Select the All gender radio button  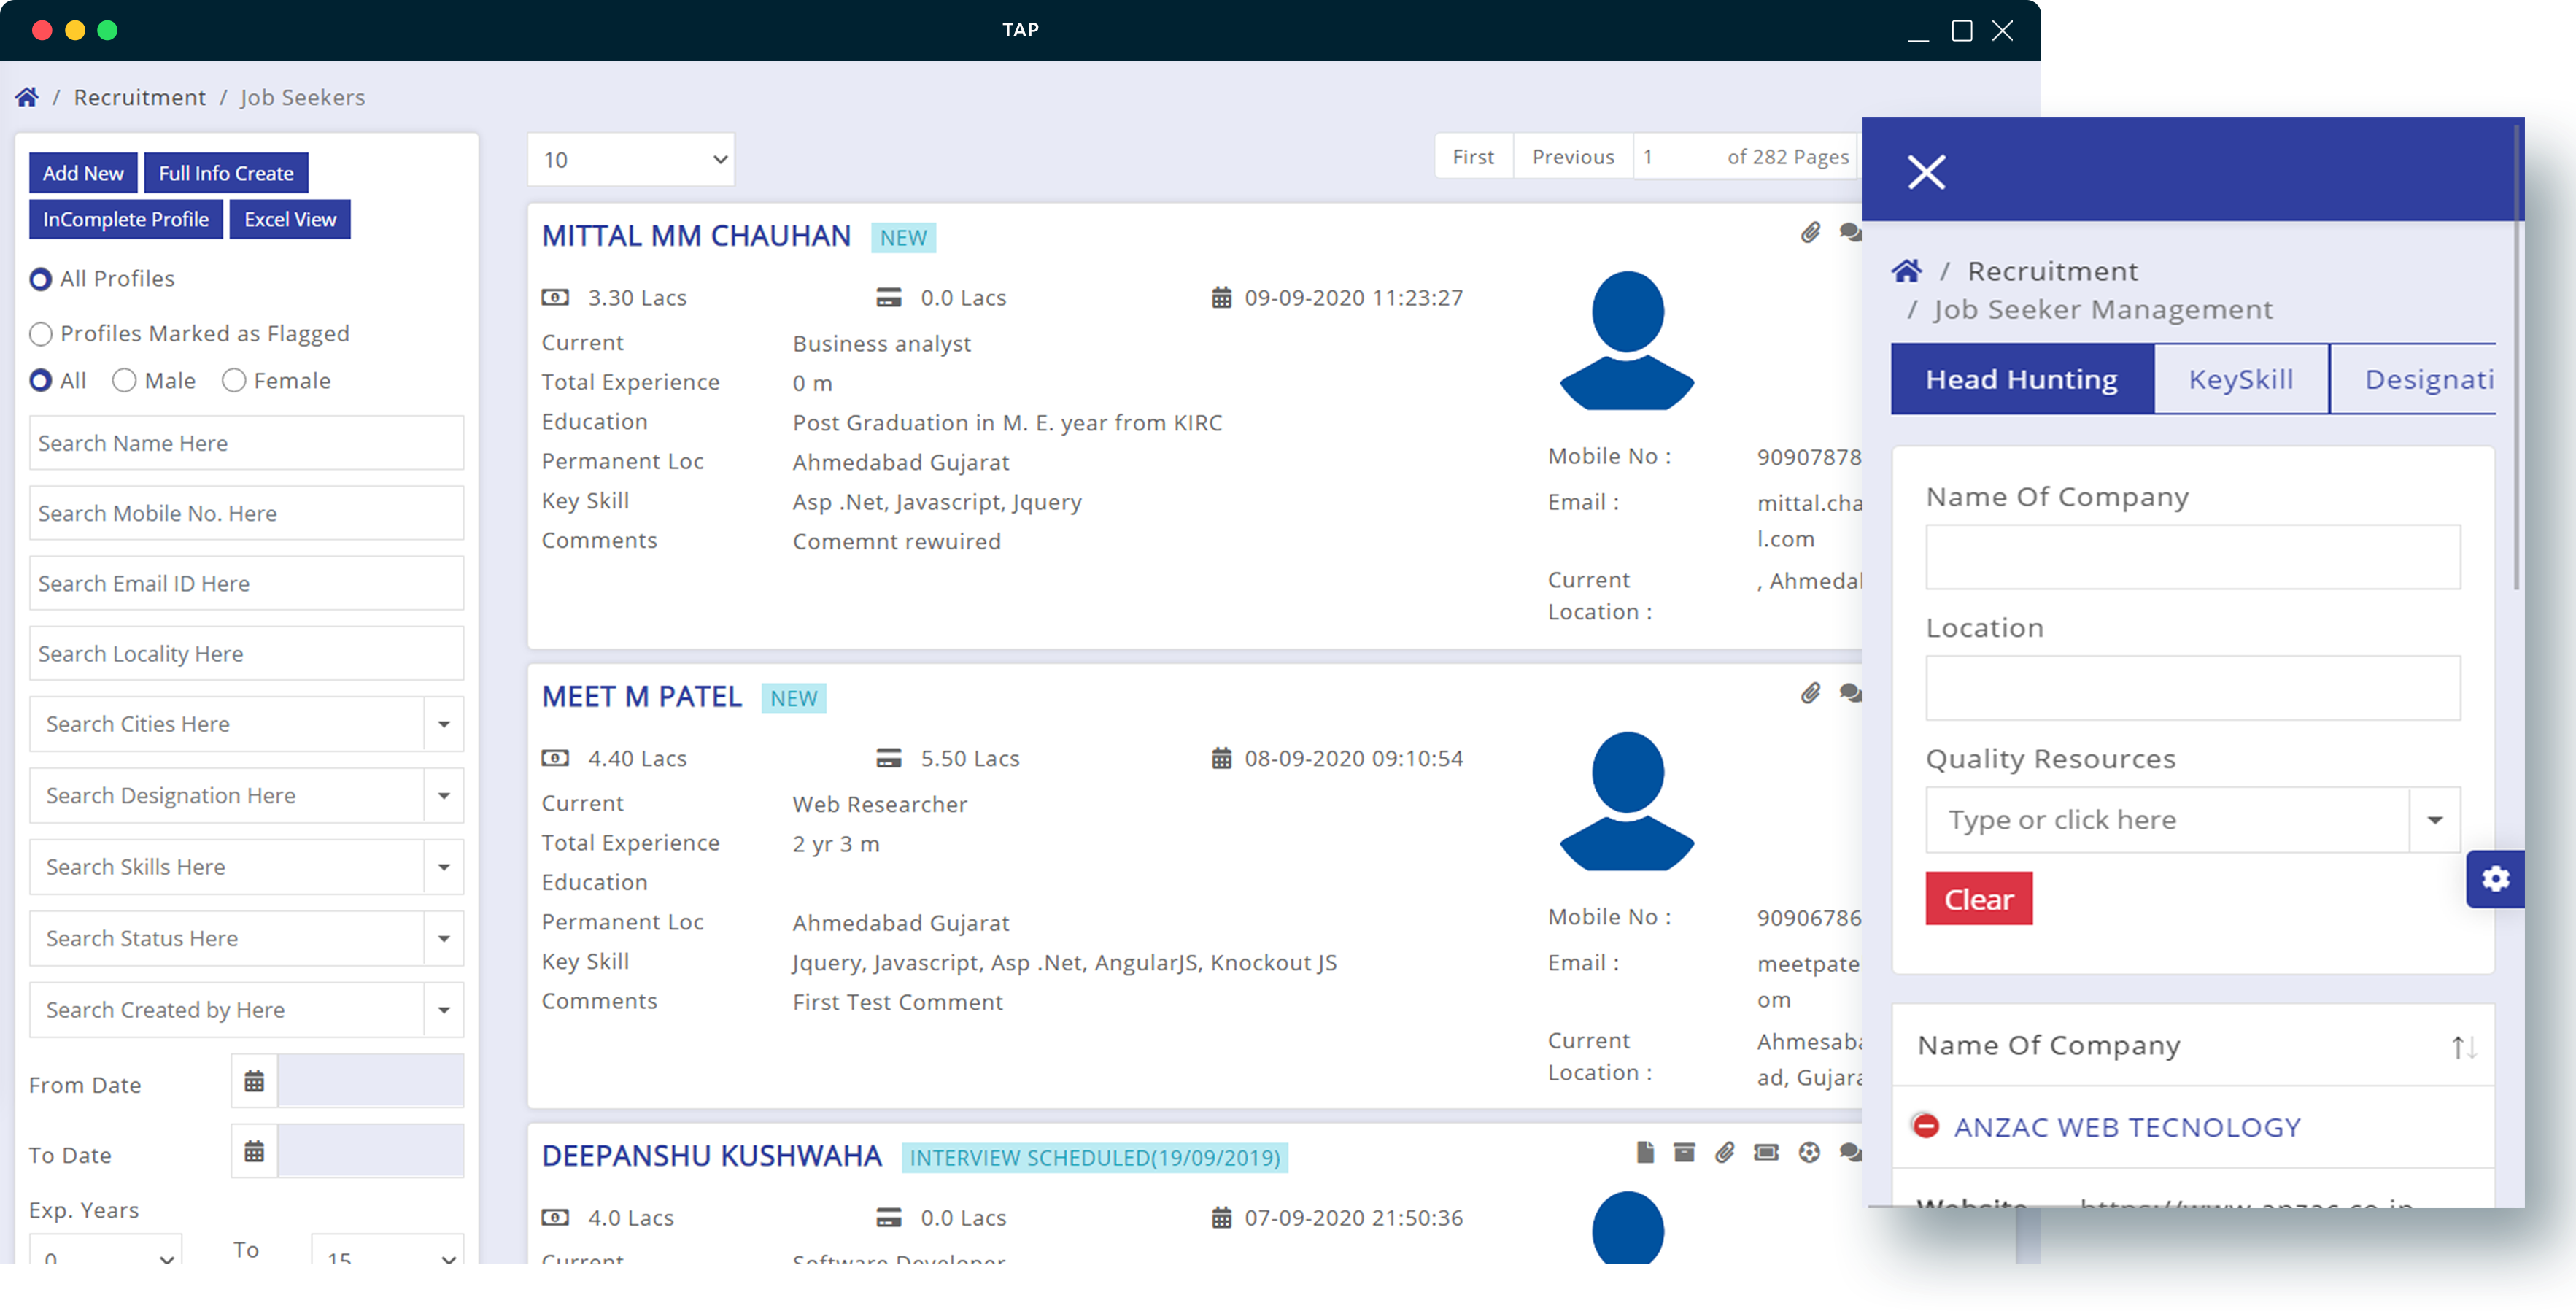[40, 381]
